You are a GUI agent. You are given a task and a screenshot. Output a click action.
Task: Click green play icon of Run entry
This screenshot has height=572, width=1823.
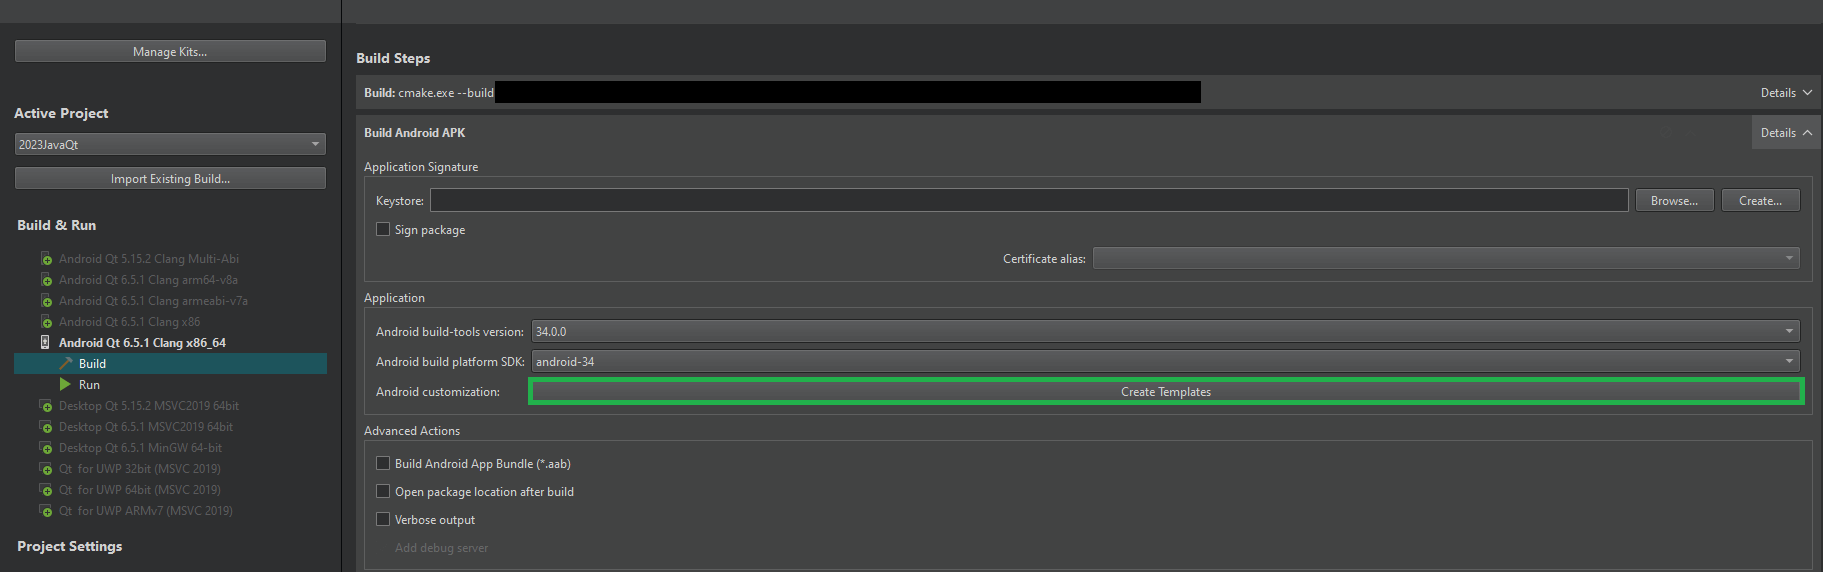pos(65,384)
